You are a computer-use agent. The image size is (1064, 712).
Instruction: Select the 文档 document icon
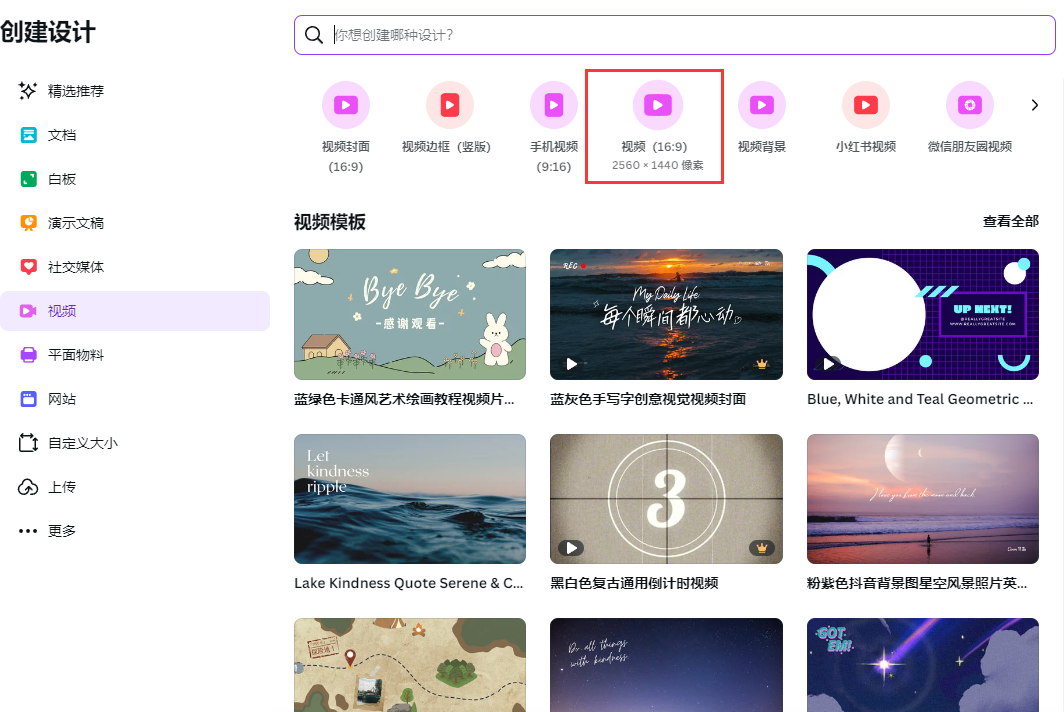(28, 135)
